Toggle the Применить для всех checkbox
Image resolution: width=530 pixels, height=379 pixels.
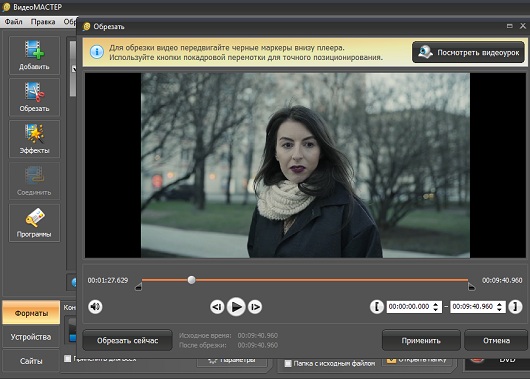68,358
